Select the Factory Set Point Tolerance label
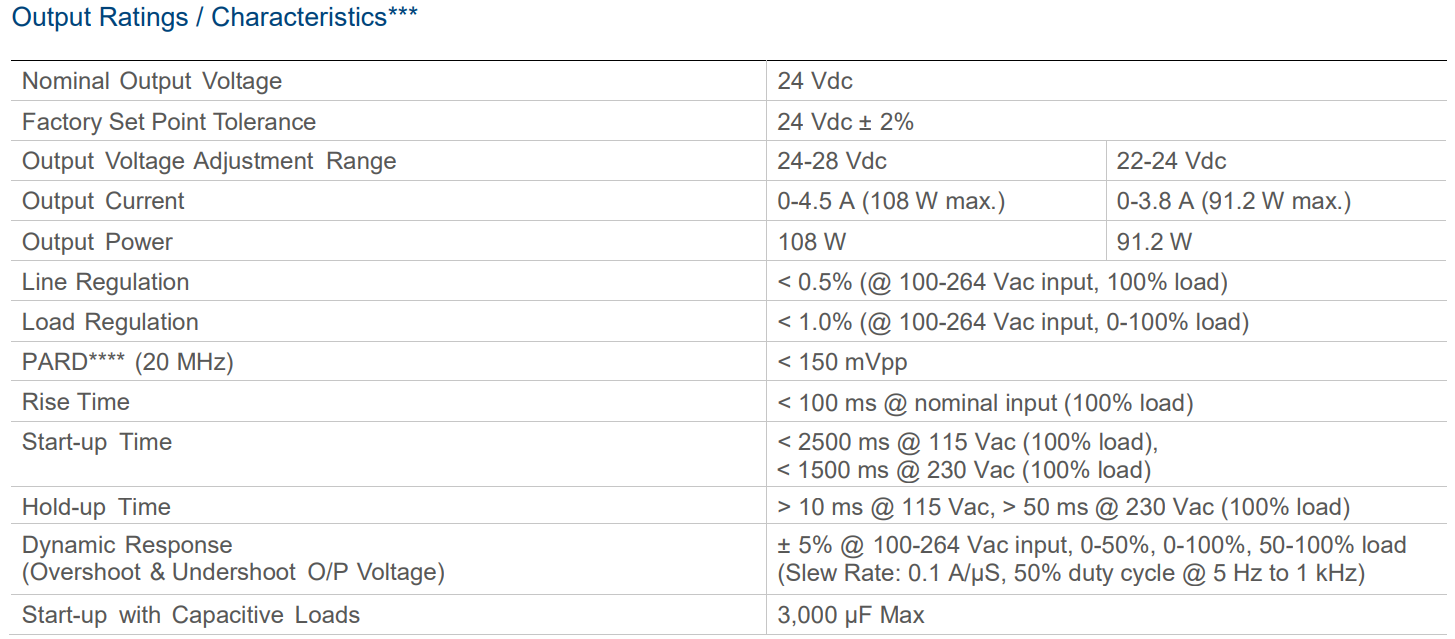Image resolution: width=1455 pixels, height=639 pixels. pos(169,122)
